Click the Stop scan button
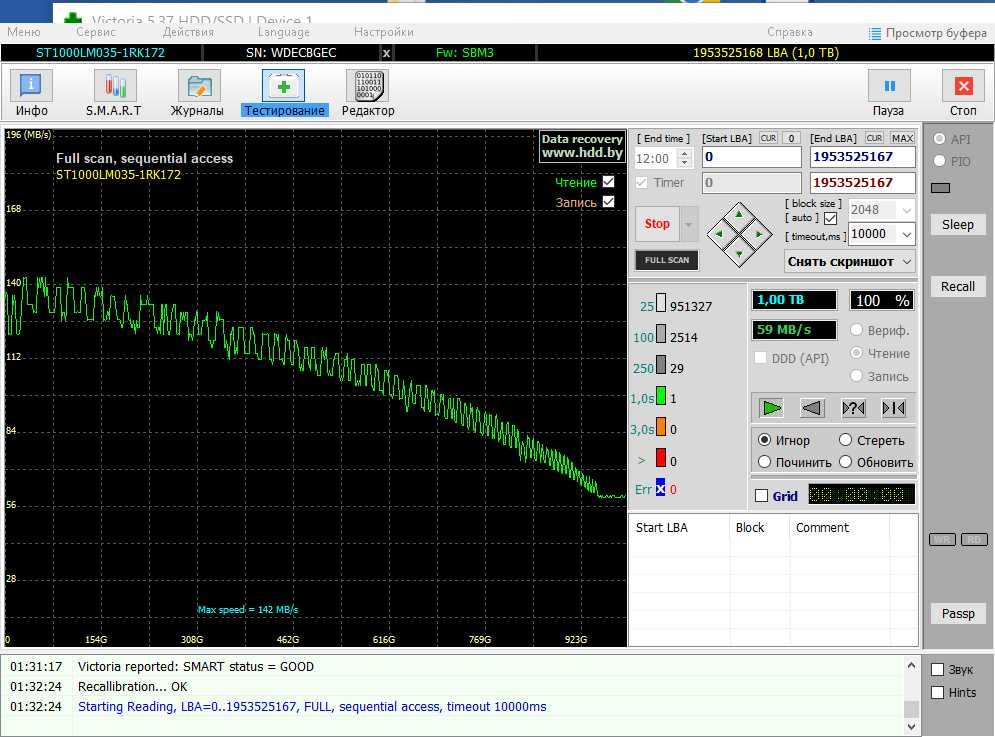Image resolution: width=995 pixels, height=737 pixels. 657,224
